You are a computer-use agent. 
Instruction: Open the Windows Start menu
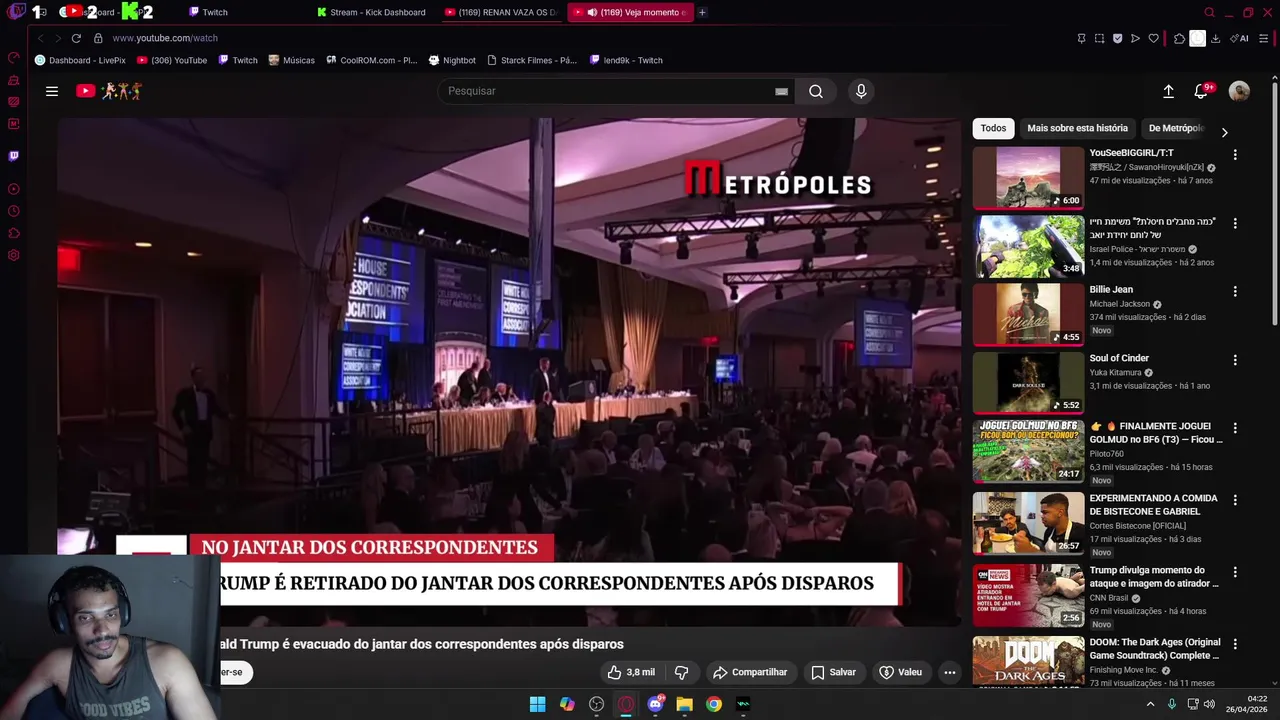click(x=537, y=704)
